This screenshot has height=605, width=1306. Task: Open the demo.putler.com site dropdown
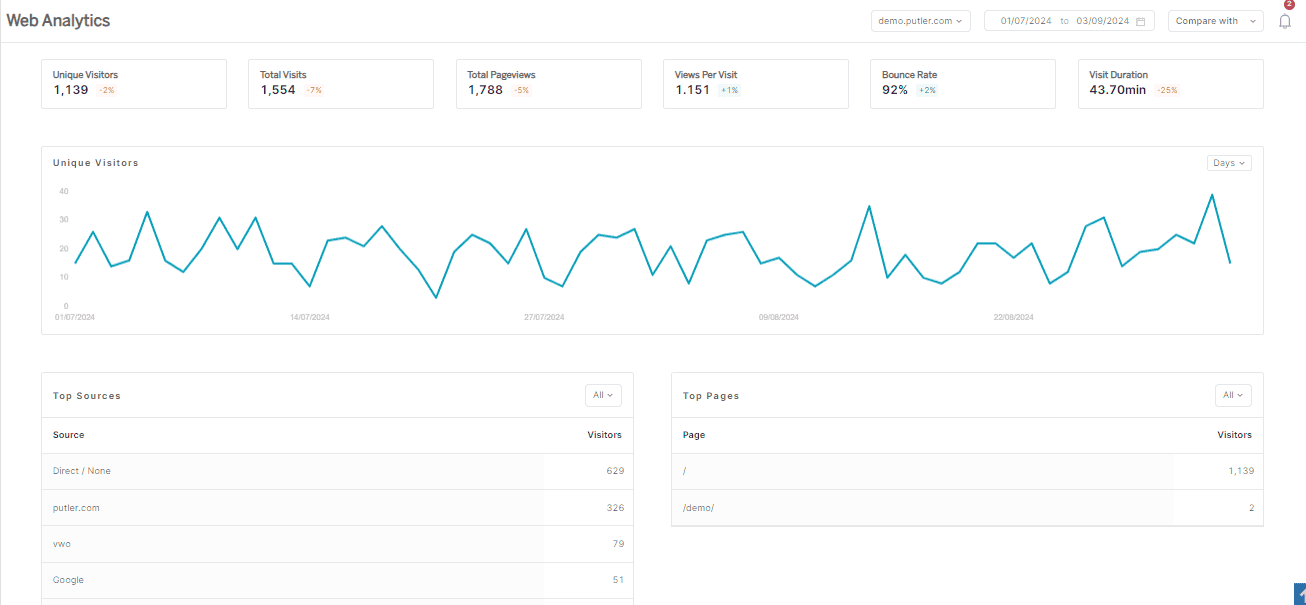pyautogui.click(x=920, y=21)
